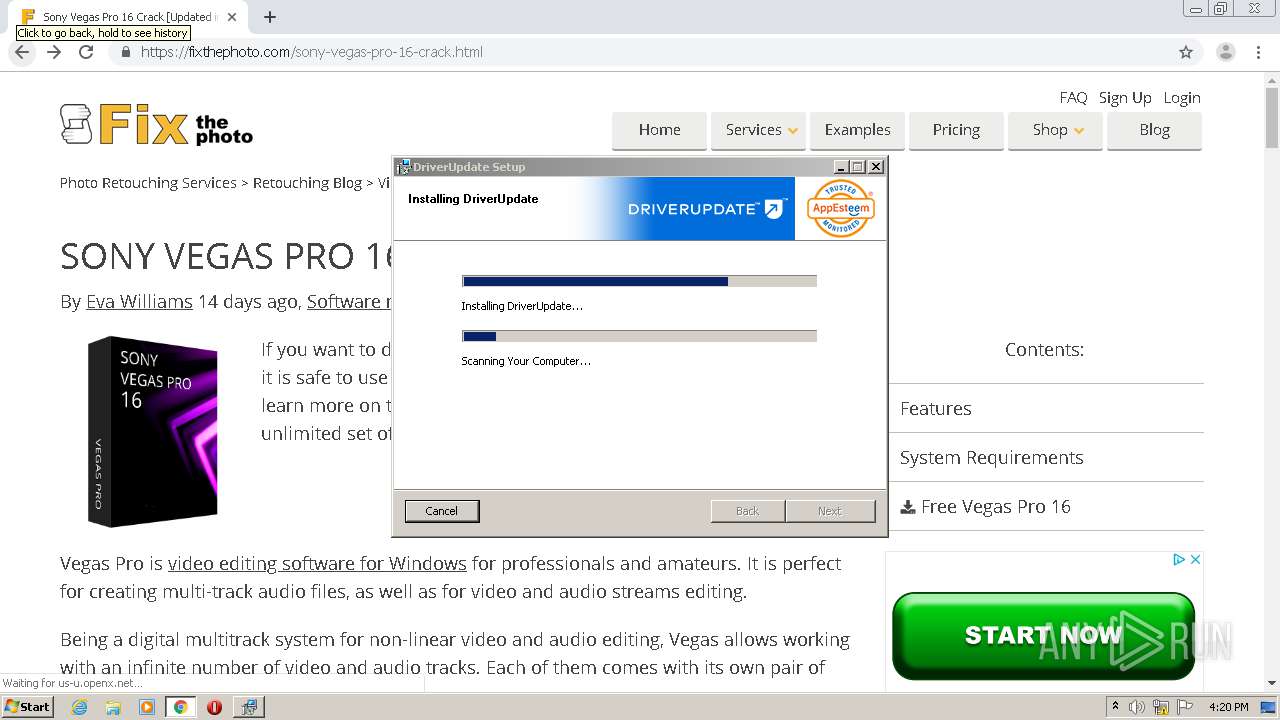This screenshot has width=1280, height=720.
Task: Click the AppEsteem trusted badge
Action: 840,208
